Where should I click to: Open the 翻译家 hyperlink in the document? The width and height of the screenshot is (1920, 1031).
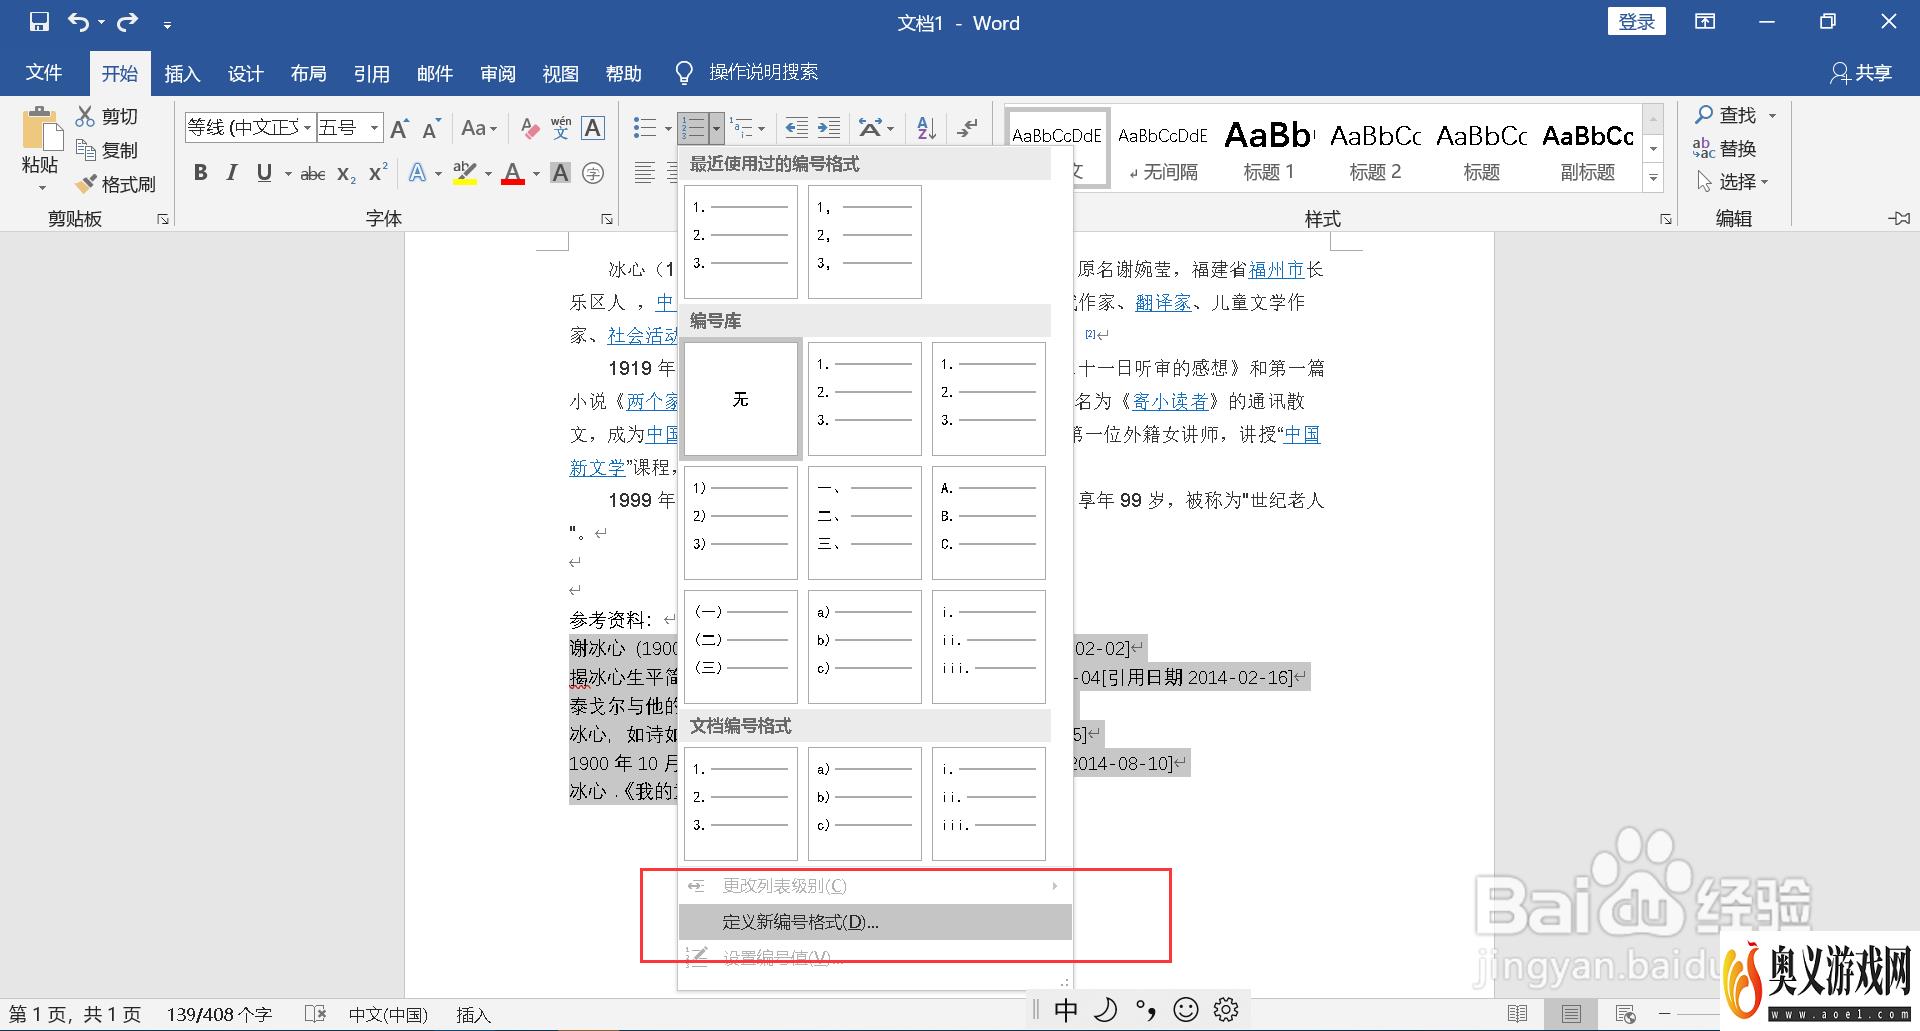1163,302
